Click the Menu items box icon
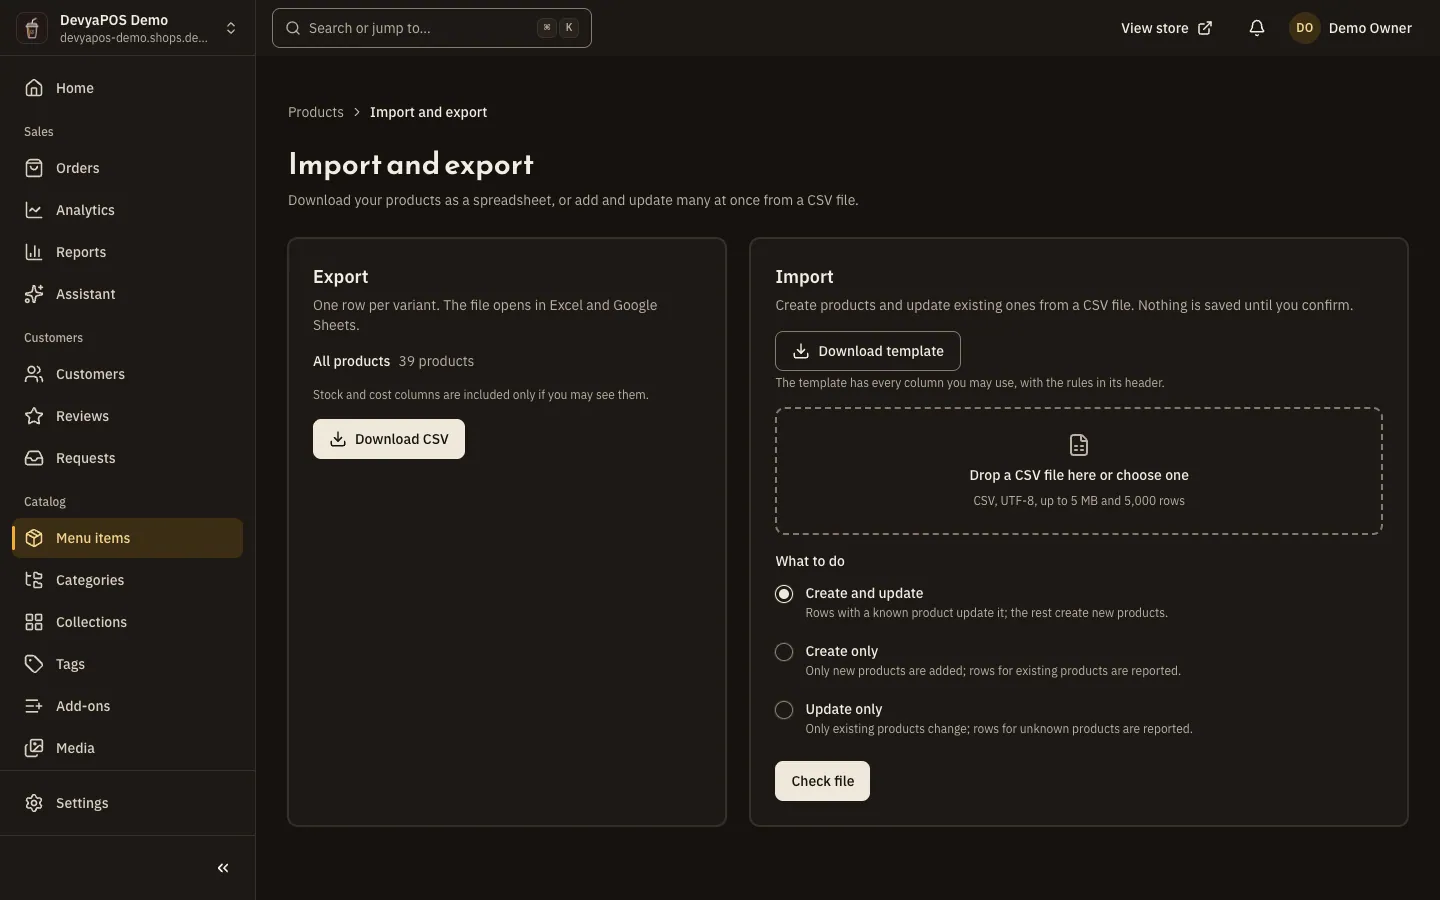Screen dimensions: 1440x900 click(x=34, y=538)
